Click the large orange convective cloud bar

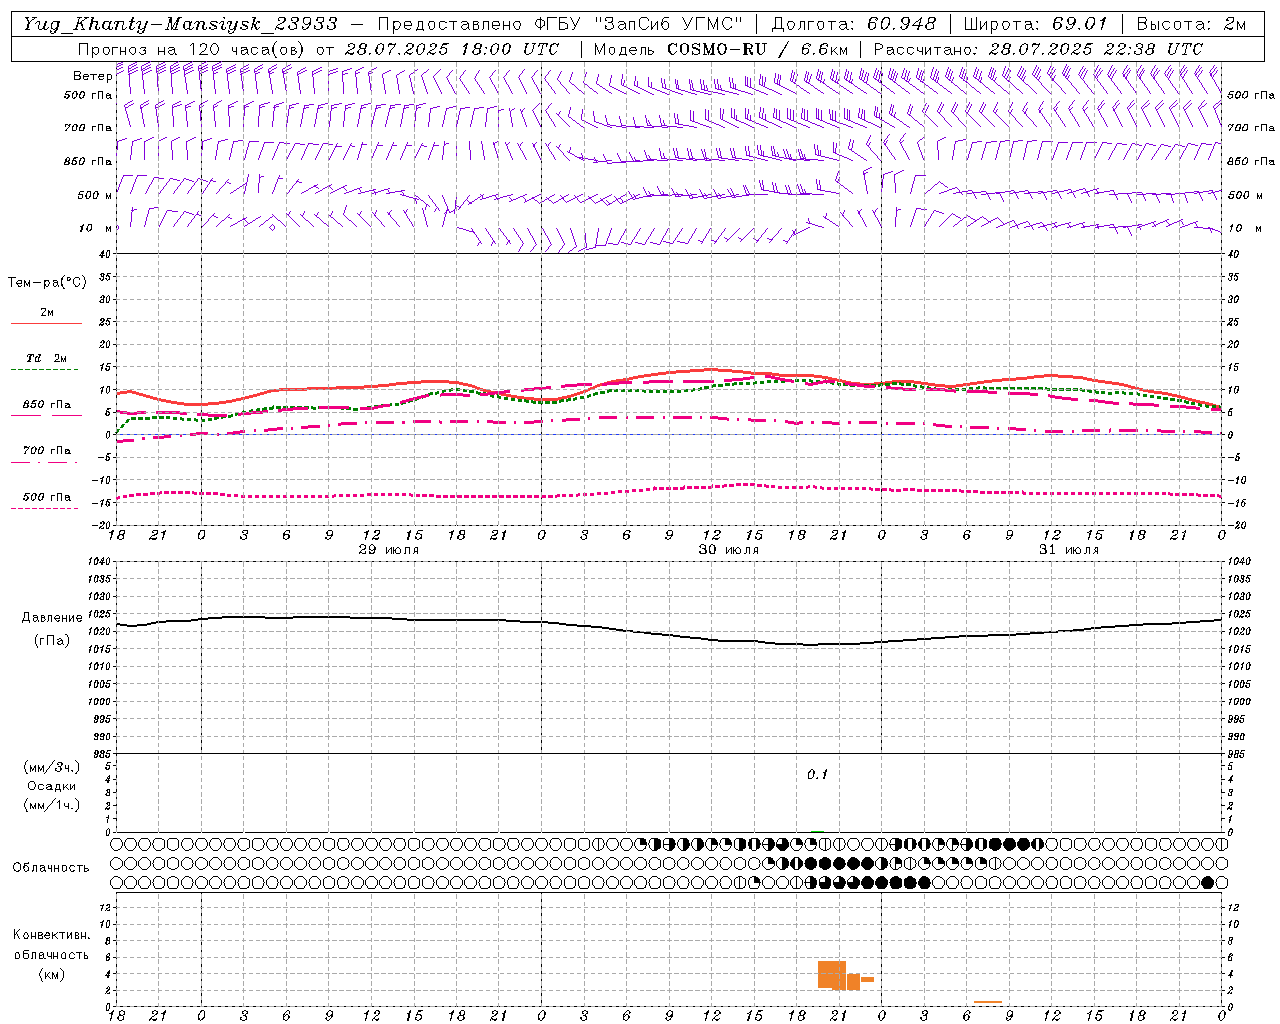(832, 975)
